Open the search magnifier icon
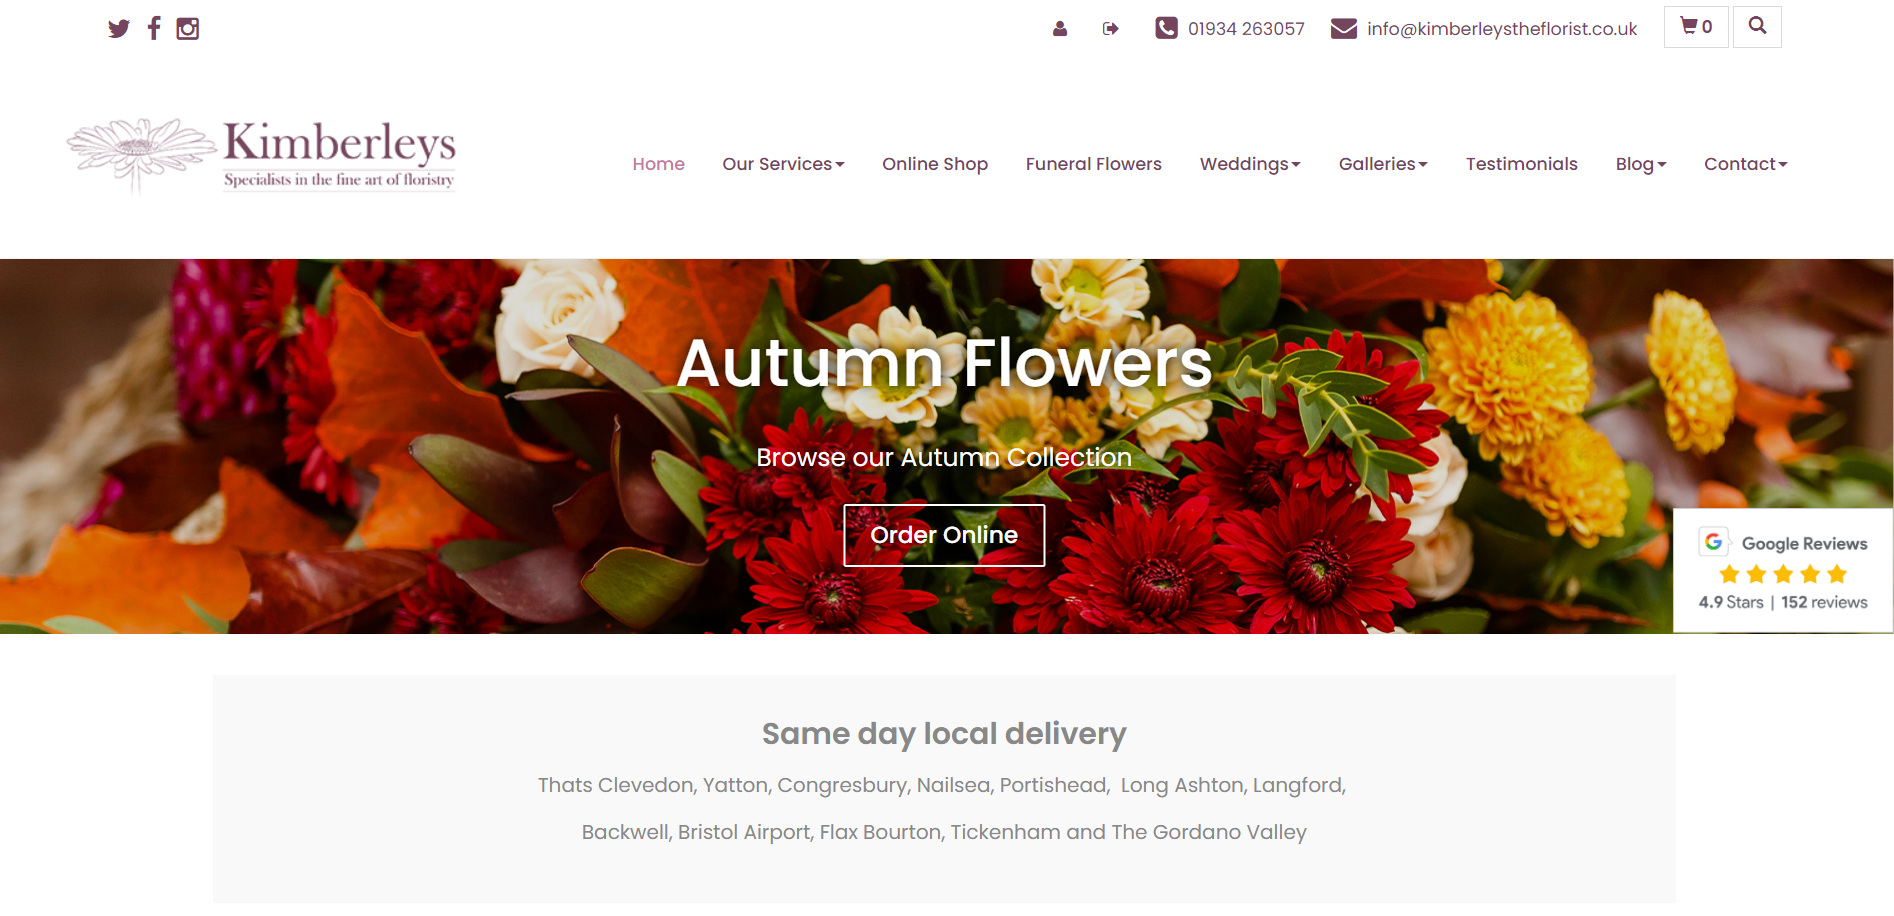Screen dimensions: 1894x916 [x=1757, y=27]
